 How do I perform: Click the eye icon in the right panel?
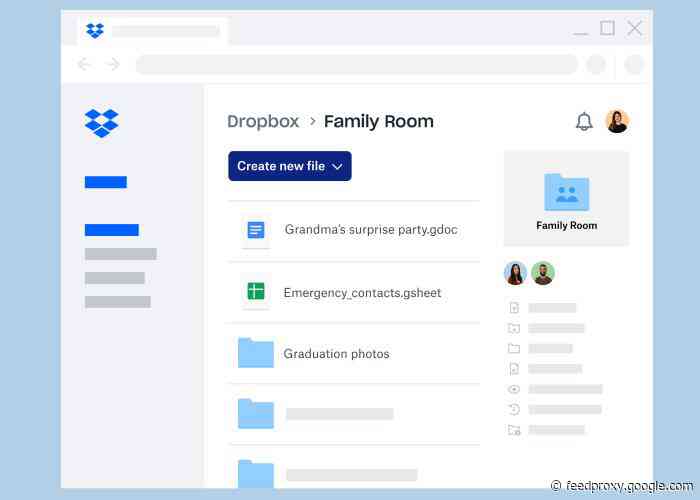(x=514, y=389)
